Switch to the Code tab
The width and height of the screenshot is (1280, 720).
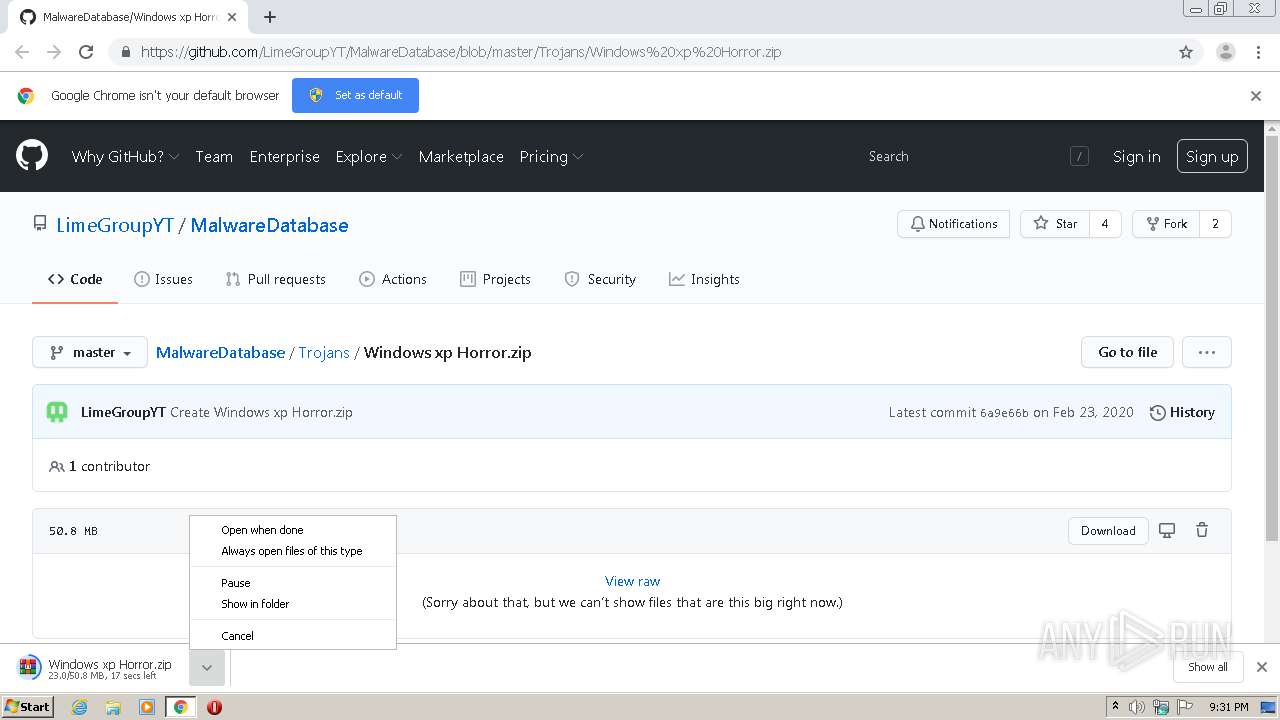[x=75, y=279]
